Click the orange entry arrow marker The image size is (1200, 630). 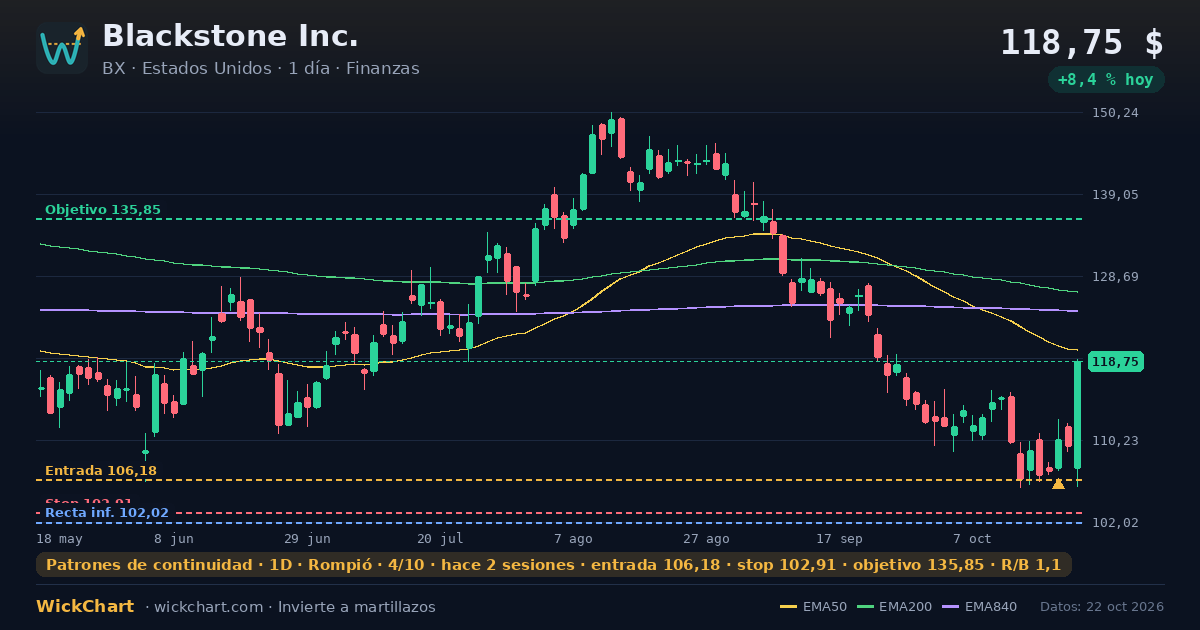tap(1058, 484)
